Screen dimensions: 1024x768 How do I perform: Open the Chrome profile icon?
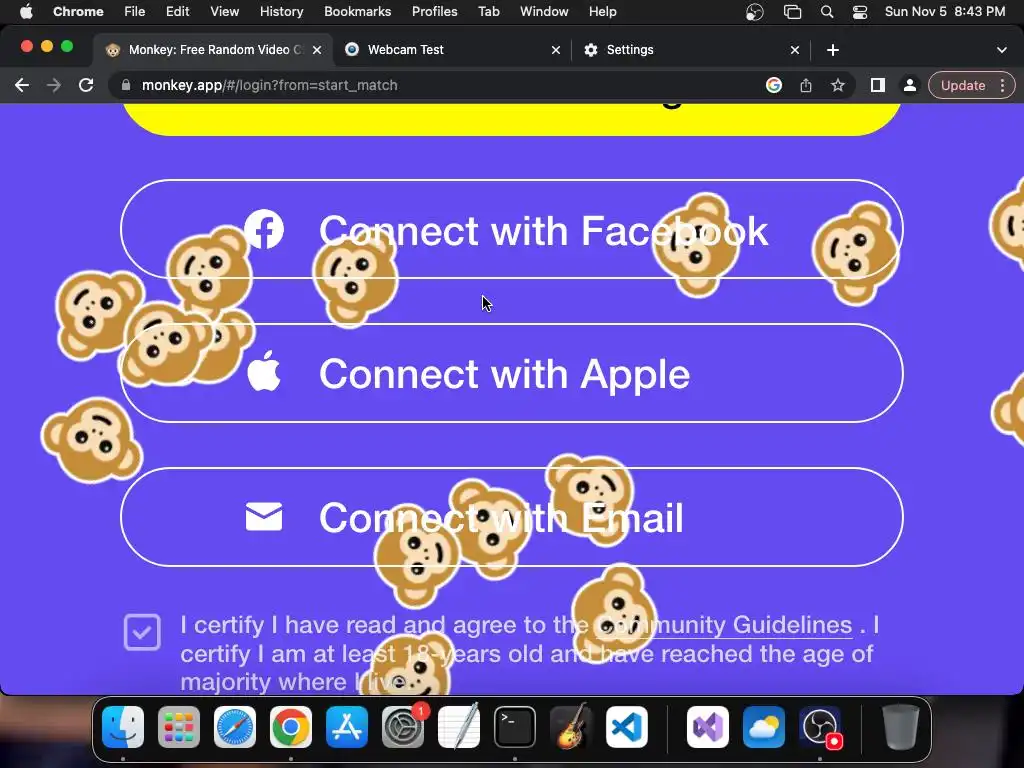click(910, 85)
